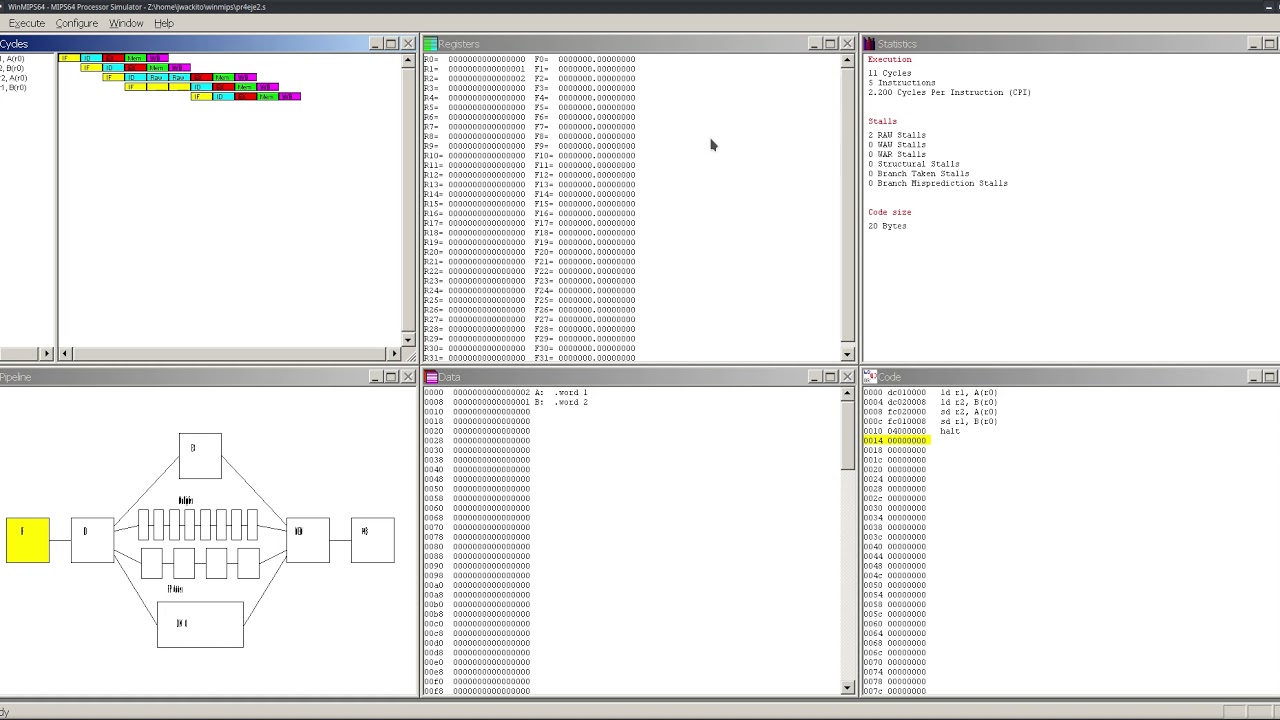Open the Help menu
Screen dimensions: 1280x720
pos(164,23)
